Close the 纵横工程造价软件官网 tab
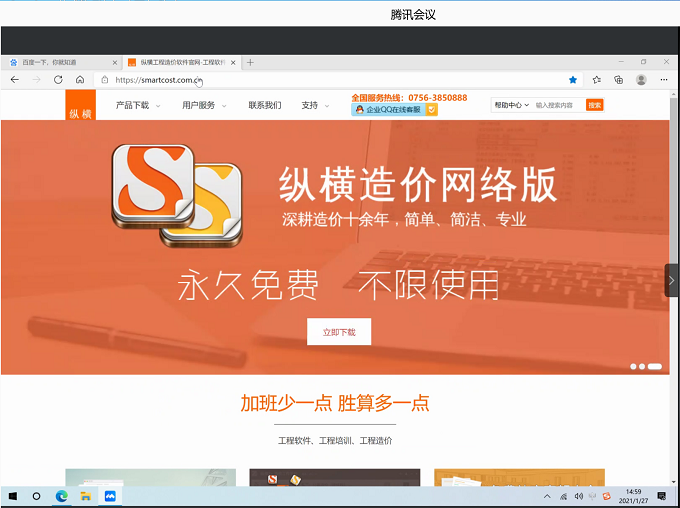 point(233,62)
